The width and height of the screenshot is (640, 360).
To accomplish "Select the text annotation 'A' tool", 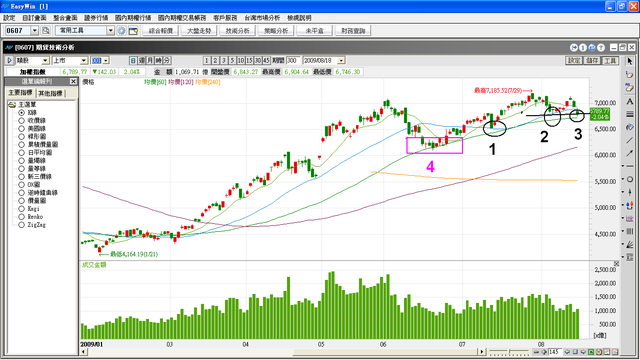I will (629, 101).
